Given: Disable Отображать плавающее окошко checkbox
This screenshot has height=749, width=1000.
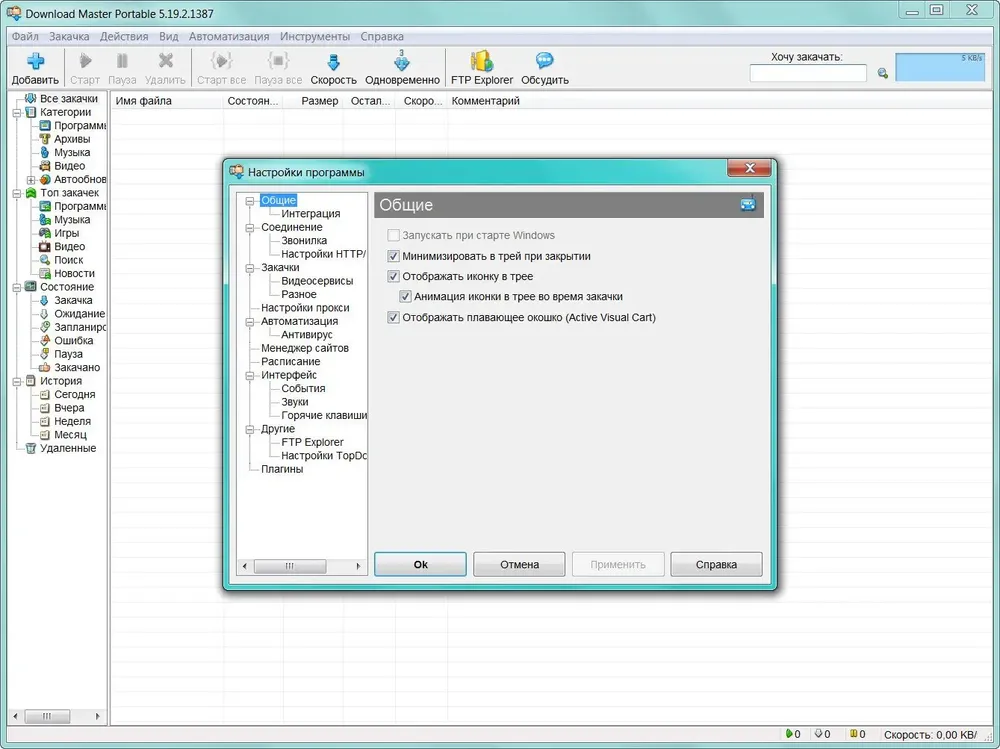Looking at the screenshot, I should coord(393,318).
